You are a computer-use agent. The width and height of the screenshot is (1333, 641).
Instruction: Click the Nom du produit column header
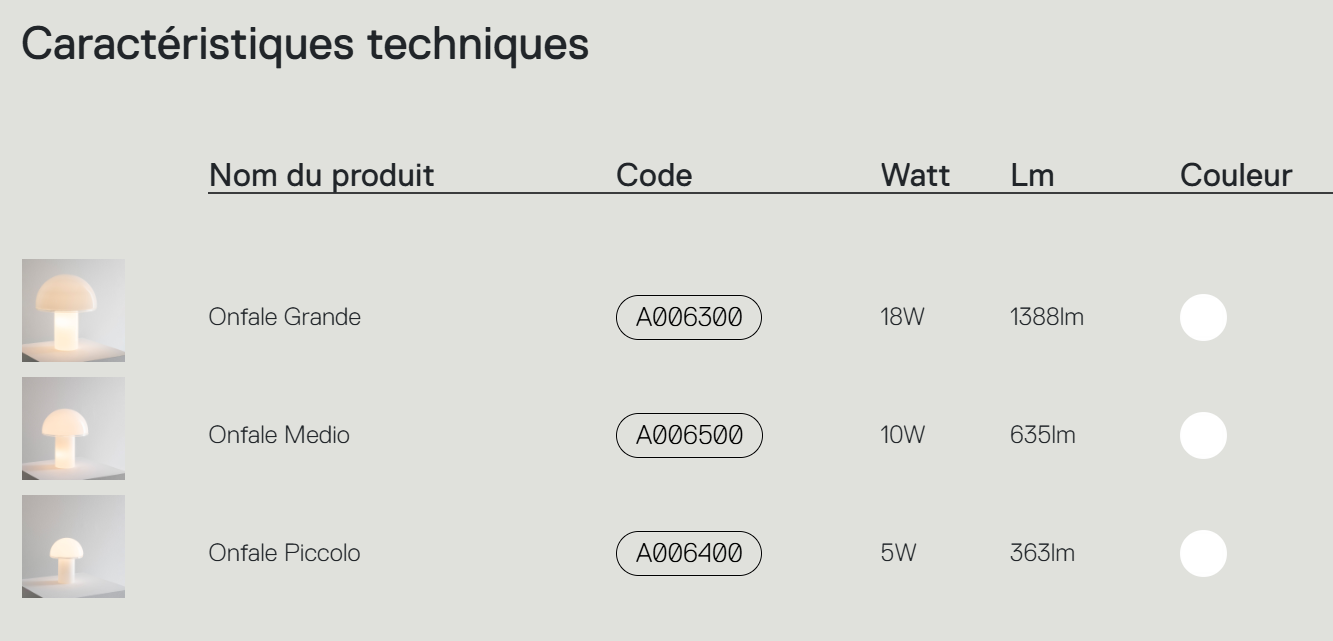click(321, 176)
